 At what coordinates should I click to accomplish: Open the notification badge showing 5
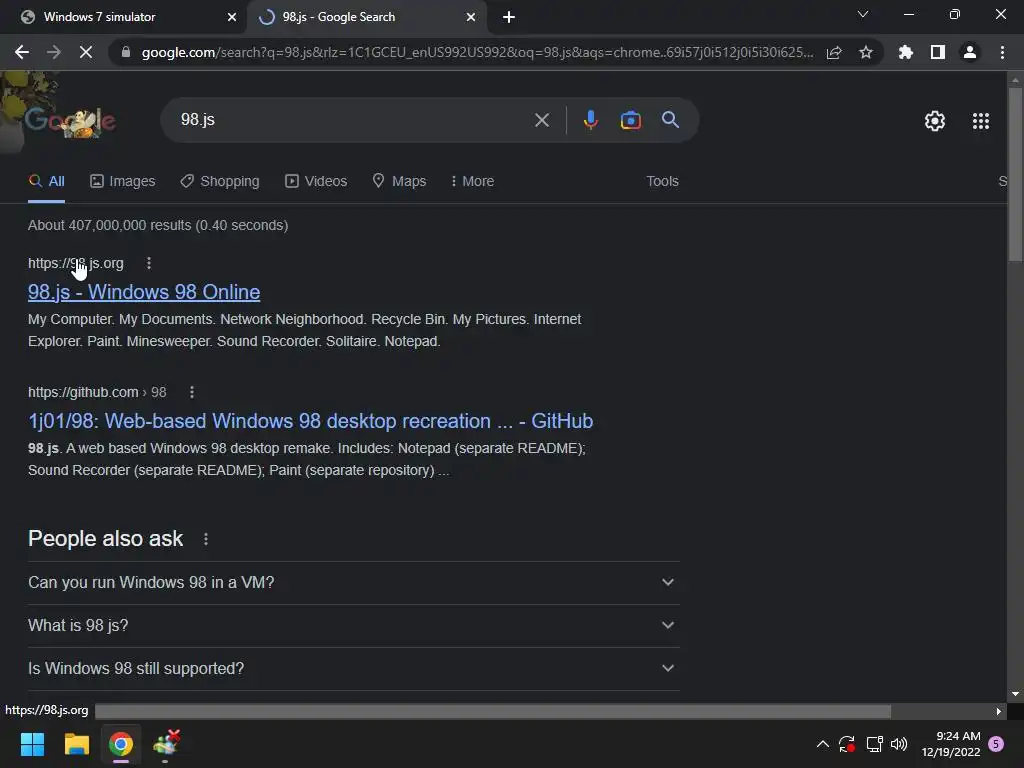[x=996, y=744]
